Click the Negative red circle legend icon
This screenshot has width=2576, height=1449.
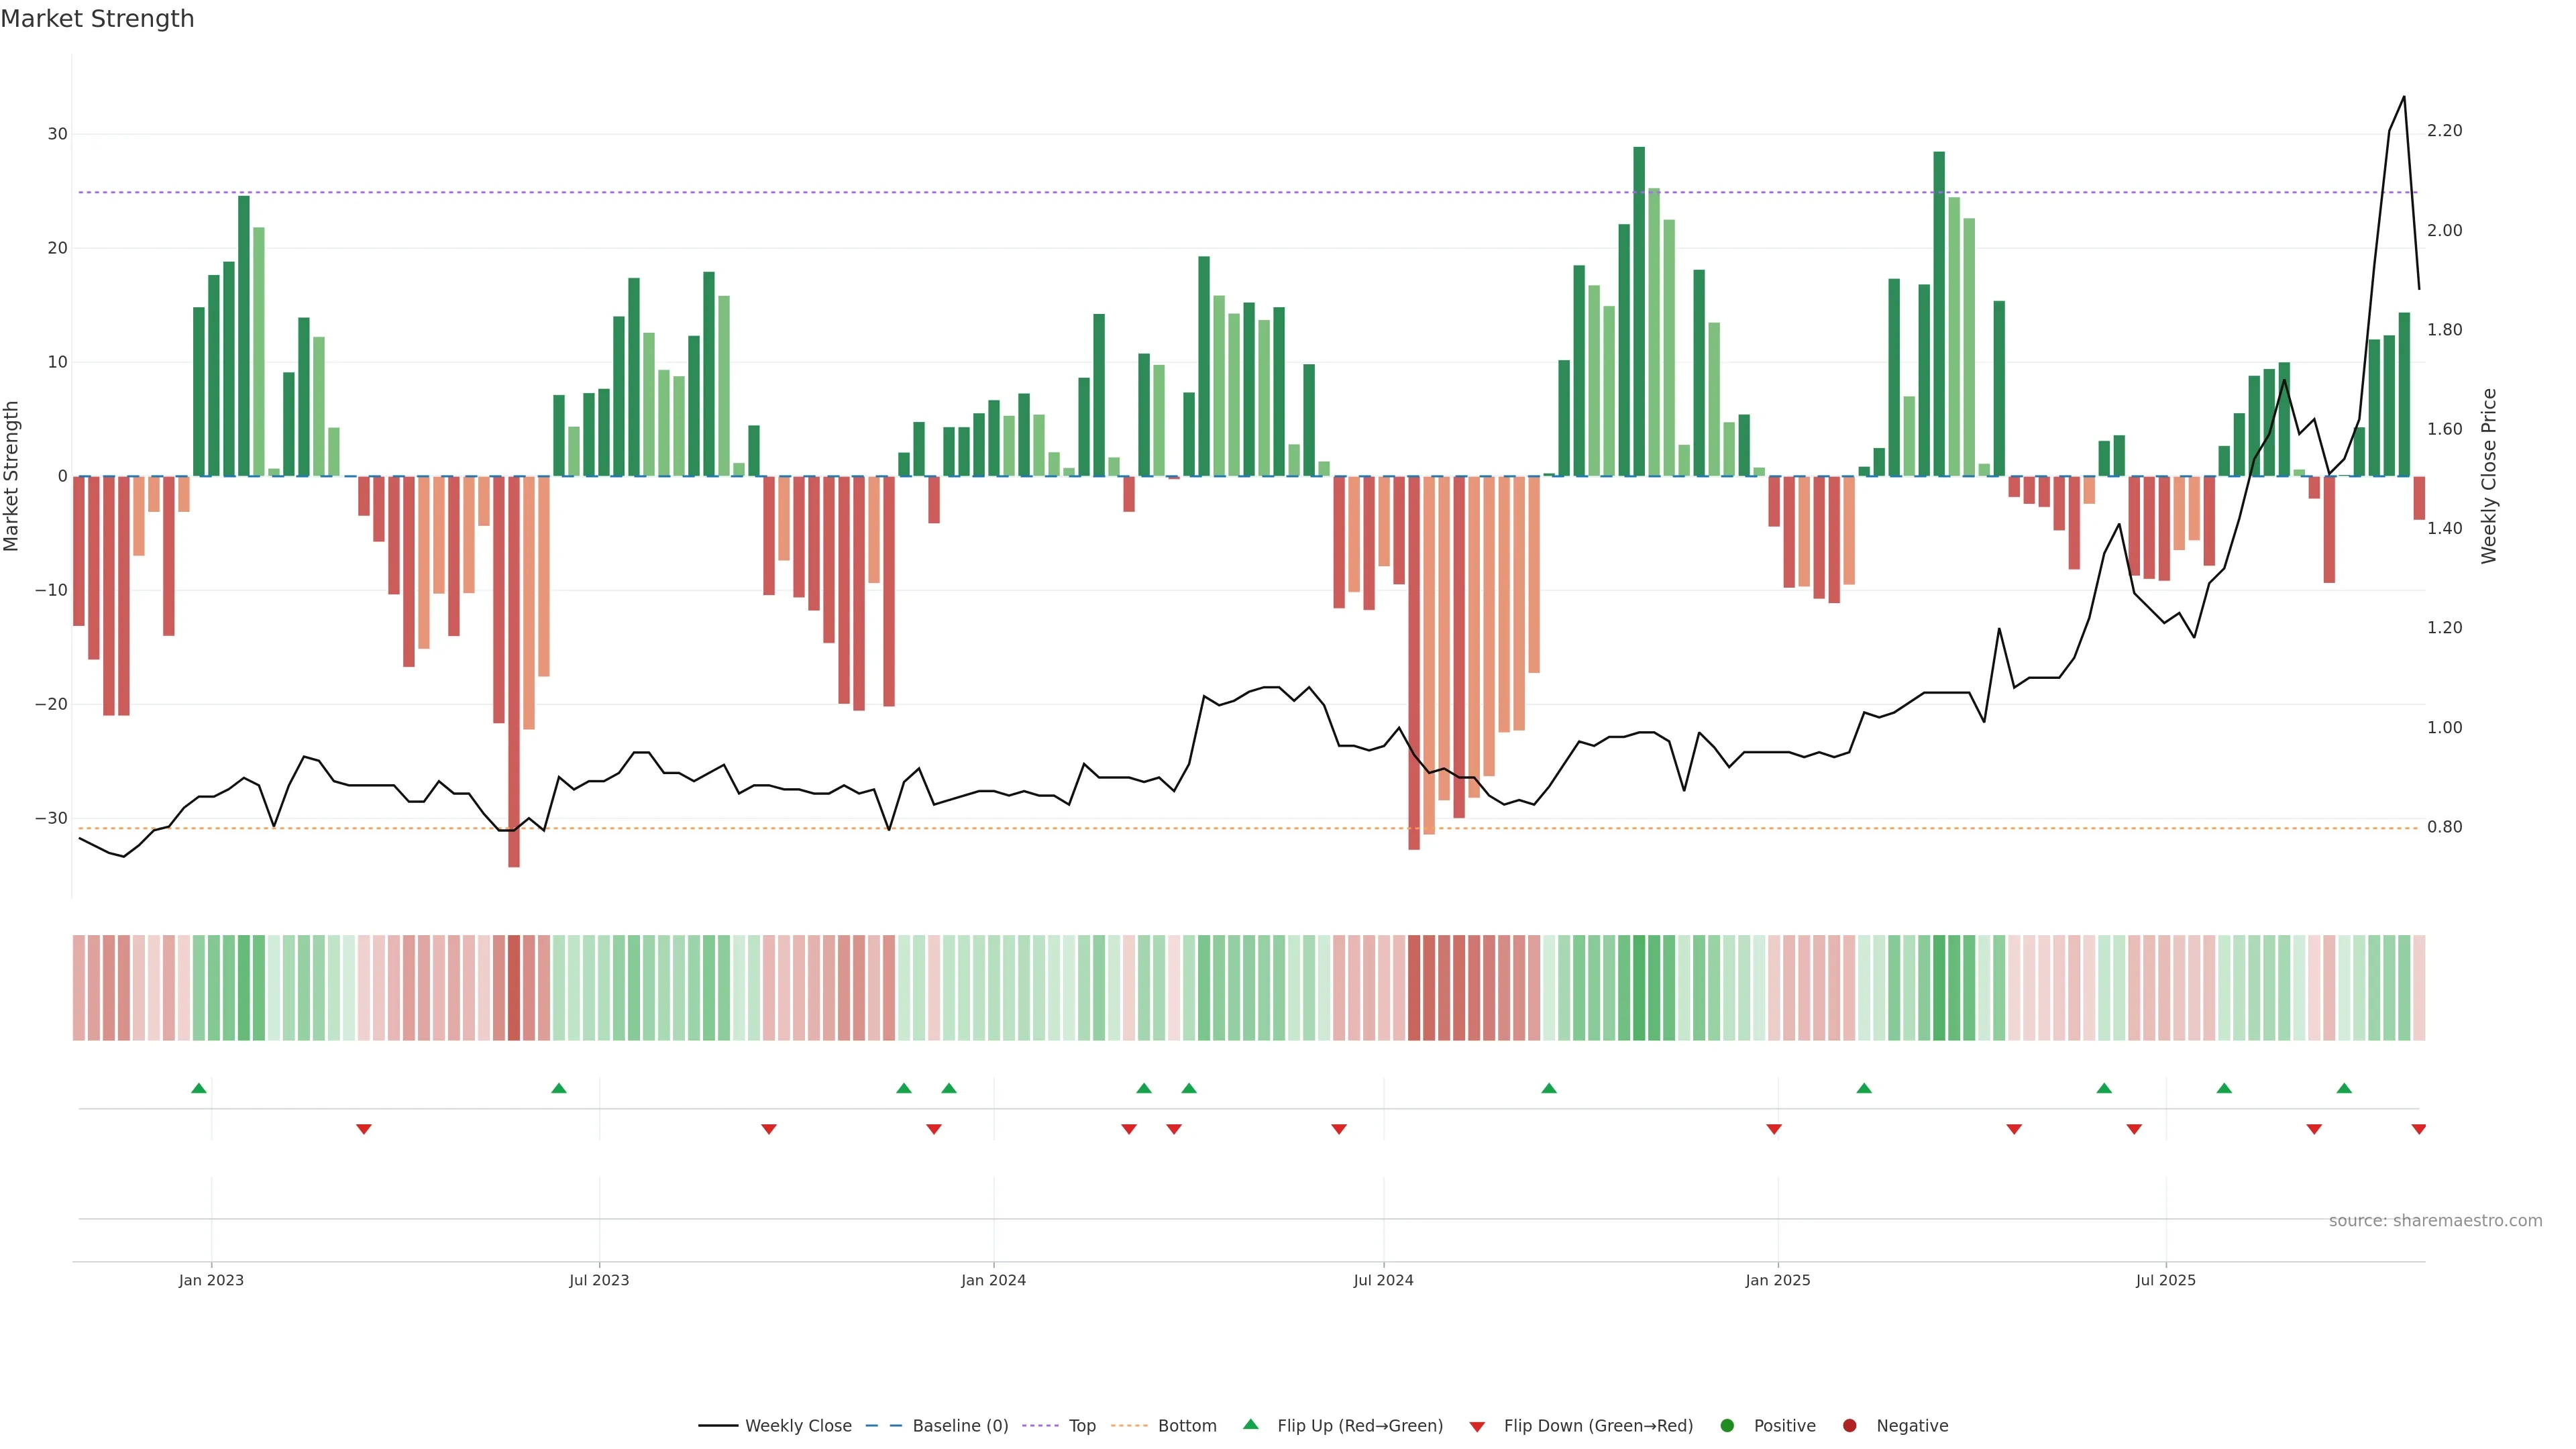1849,1426
